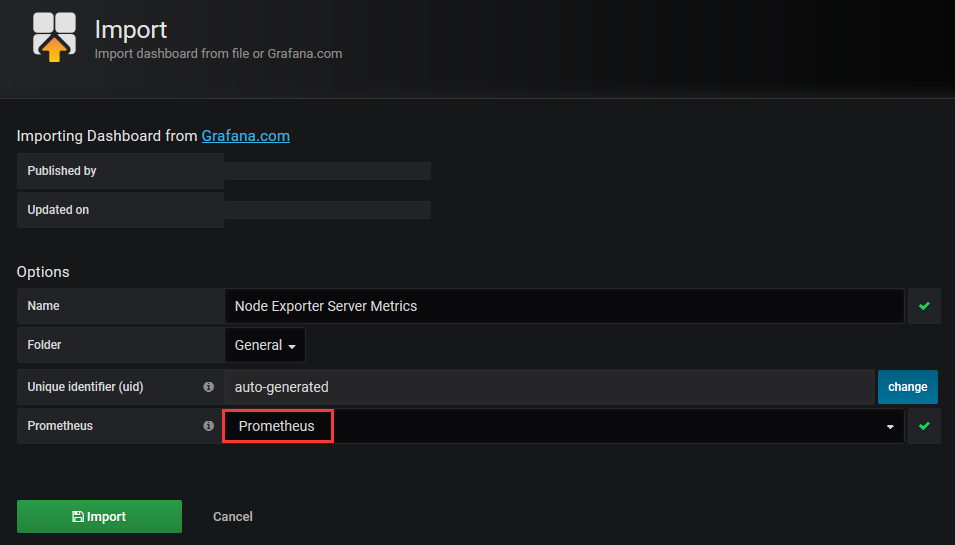The width and height of the screenshot is (955, 545).
Task: Click the 'Prometheus' row label on the left
Action: tap(60, 426)
